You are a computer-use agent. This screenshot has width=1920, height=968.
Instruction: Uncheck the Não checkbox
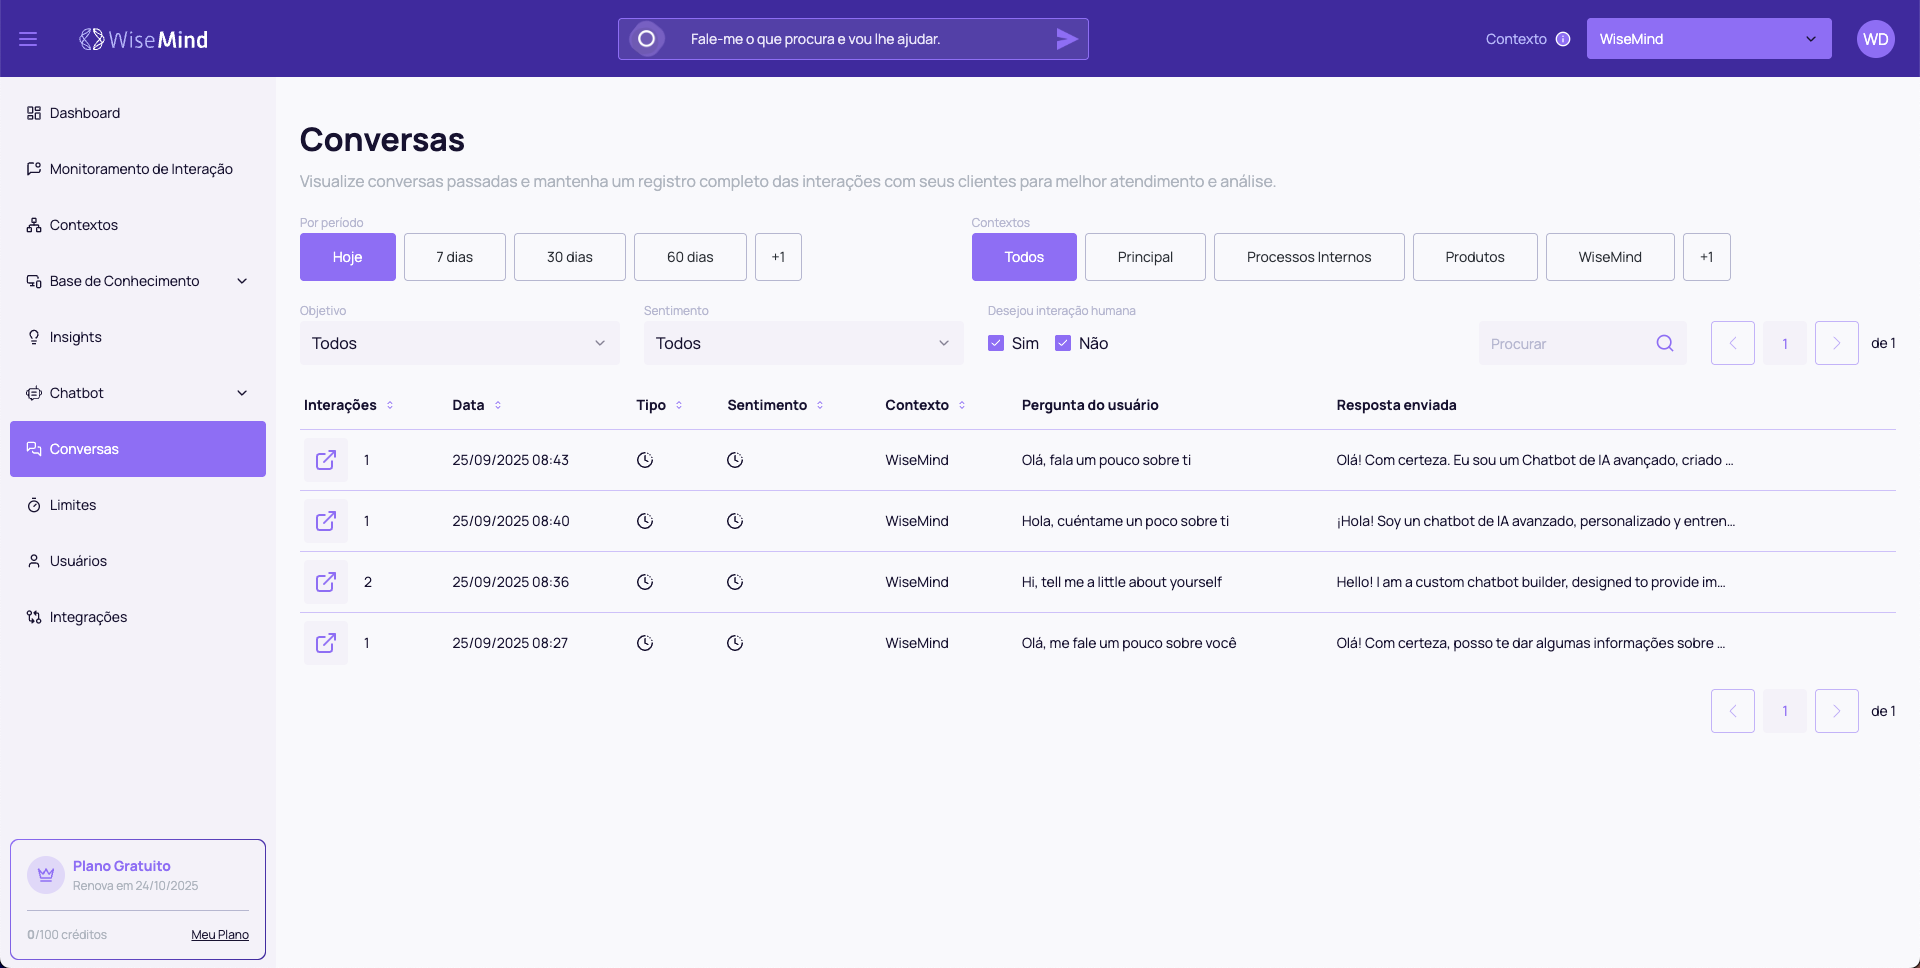point(1063,343)
